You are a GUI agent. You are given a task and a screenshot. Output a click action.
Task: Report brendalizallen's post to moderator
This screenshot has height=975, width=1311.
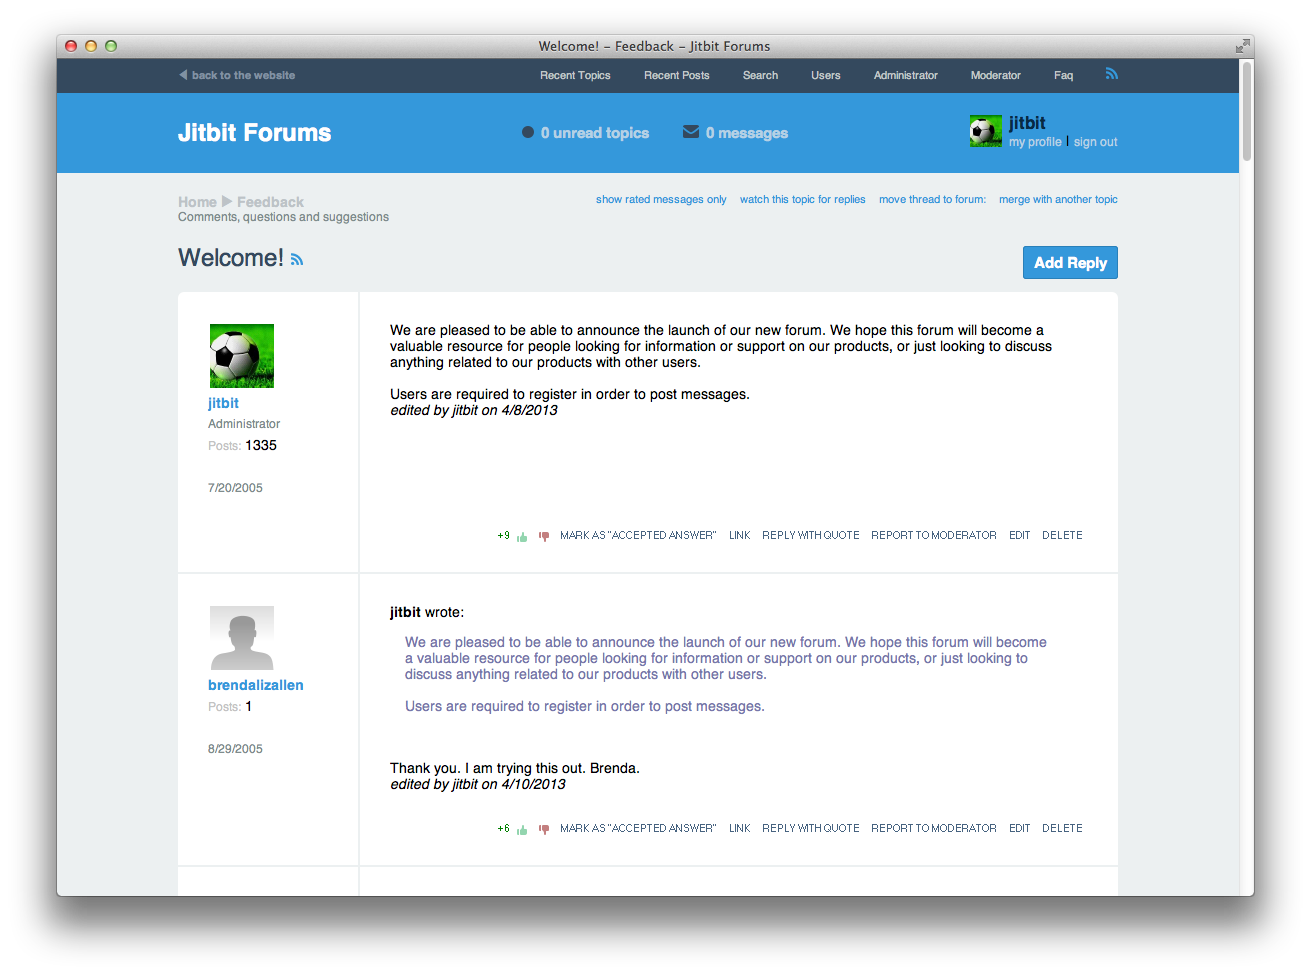pos(934,829)
